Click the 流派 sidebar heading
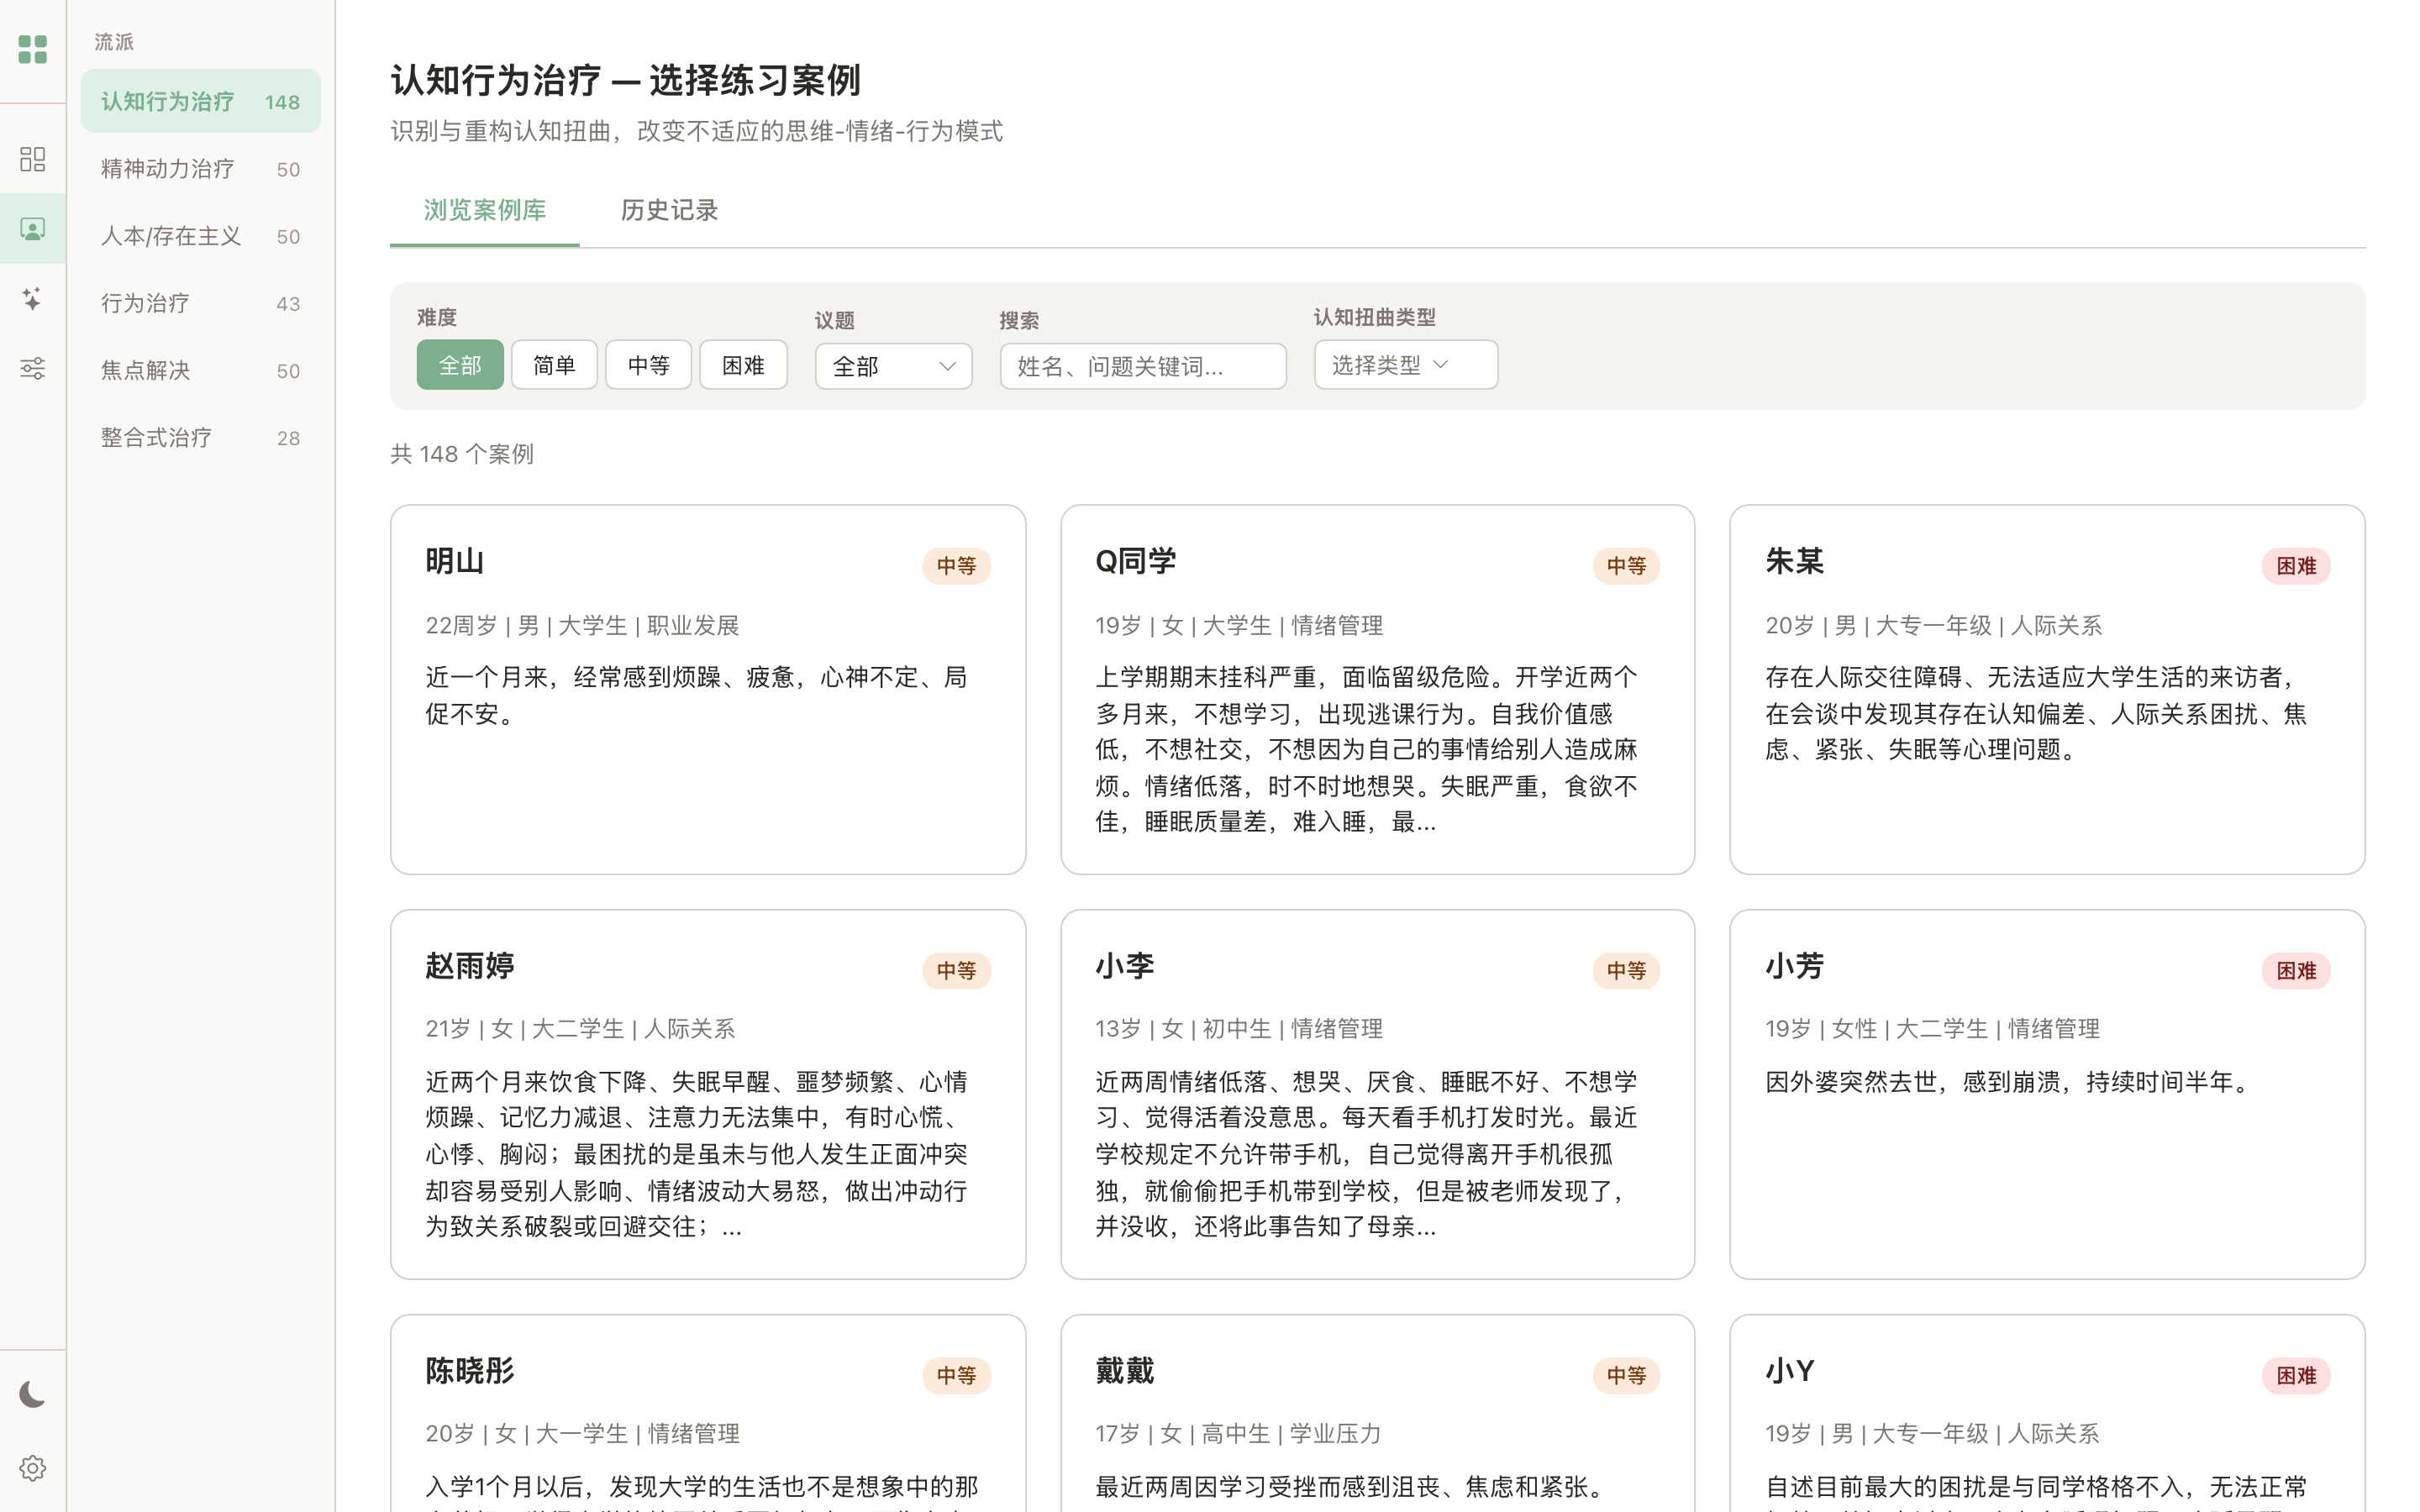The image size is (2420, 1512). [114, 42]
